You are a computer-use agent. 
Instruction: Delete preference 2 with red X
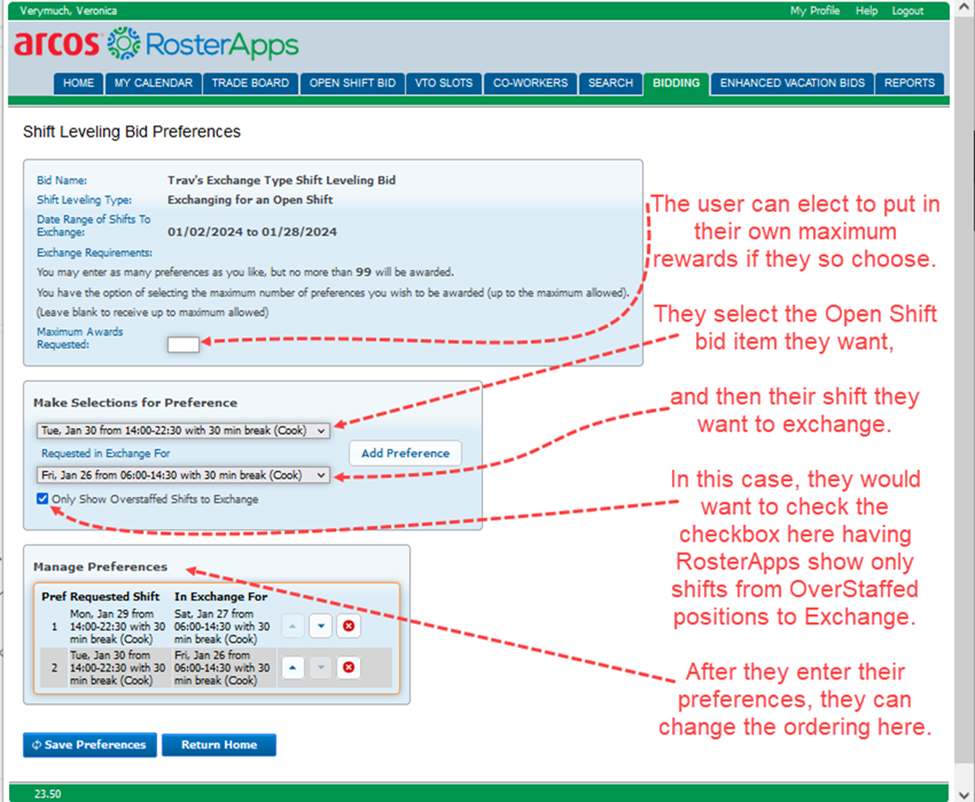pyautogui.click(x=349, y=668)
